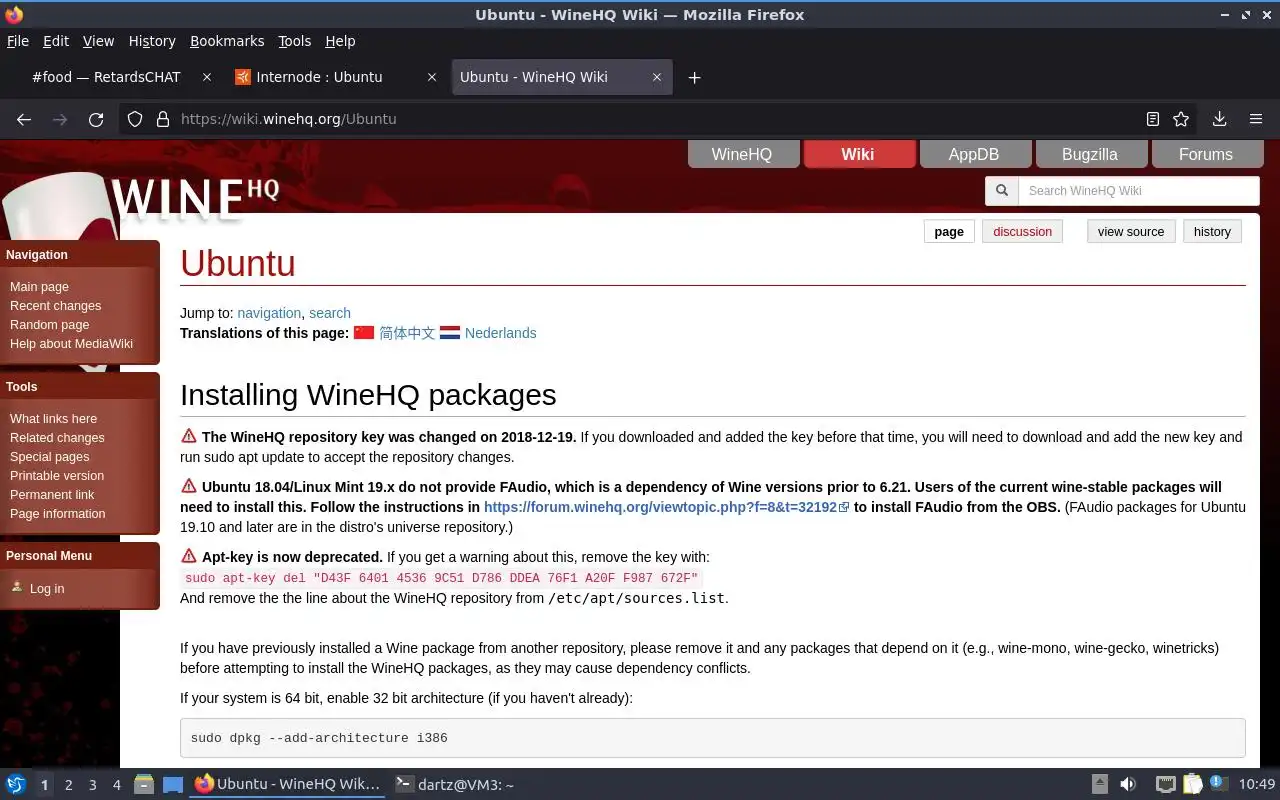Open Special pages link
This screenshot has height=800, width=1280.
(49, 456)
